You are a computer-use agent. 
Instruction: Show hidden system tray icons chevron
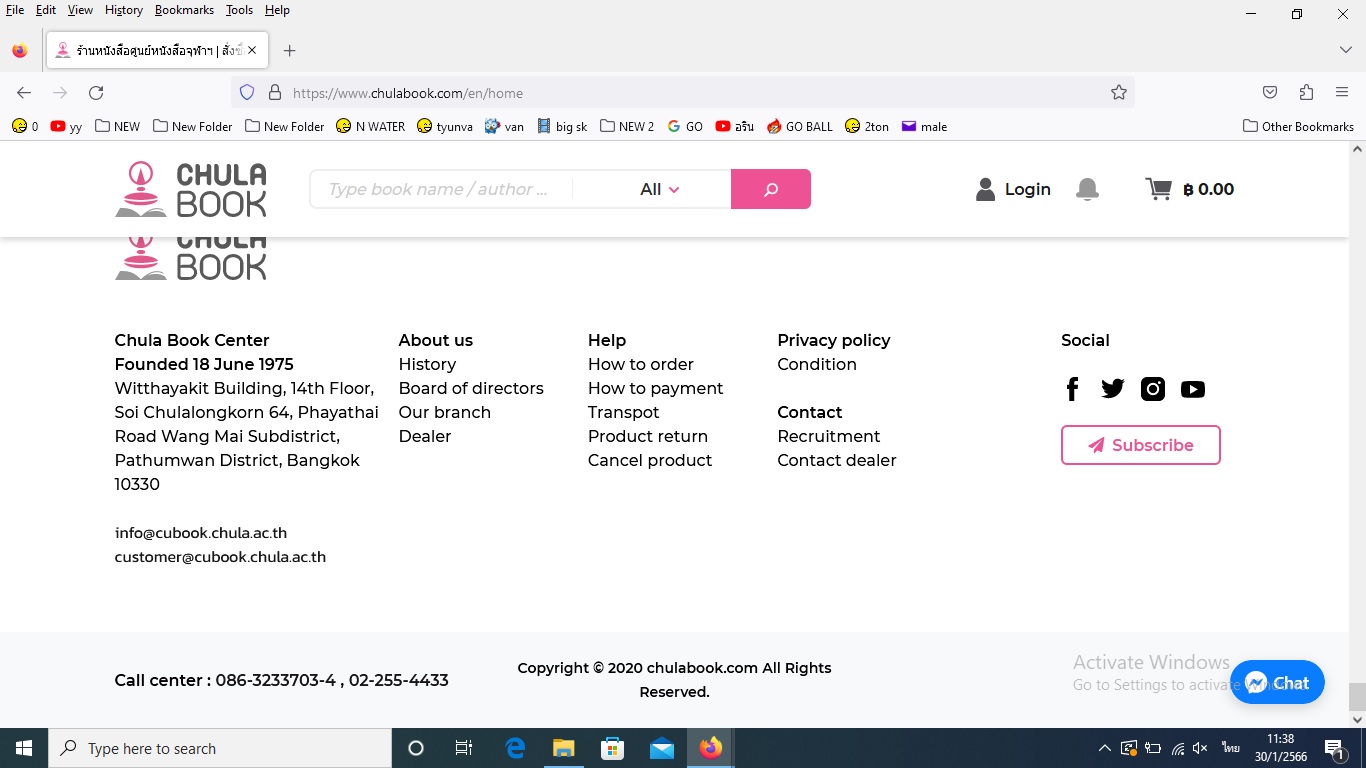(1104, 748)
